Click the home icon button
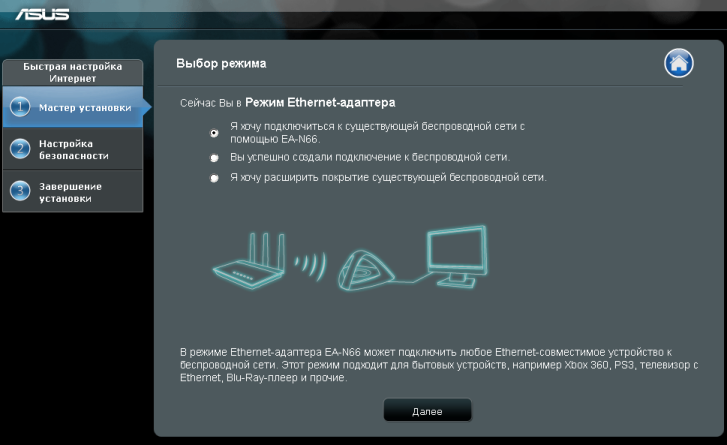The image size is (727, 445). (679, 63)
